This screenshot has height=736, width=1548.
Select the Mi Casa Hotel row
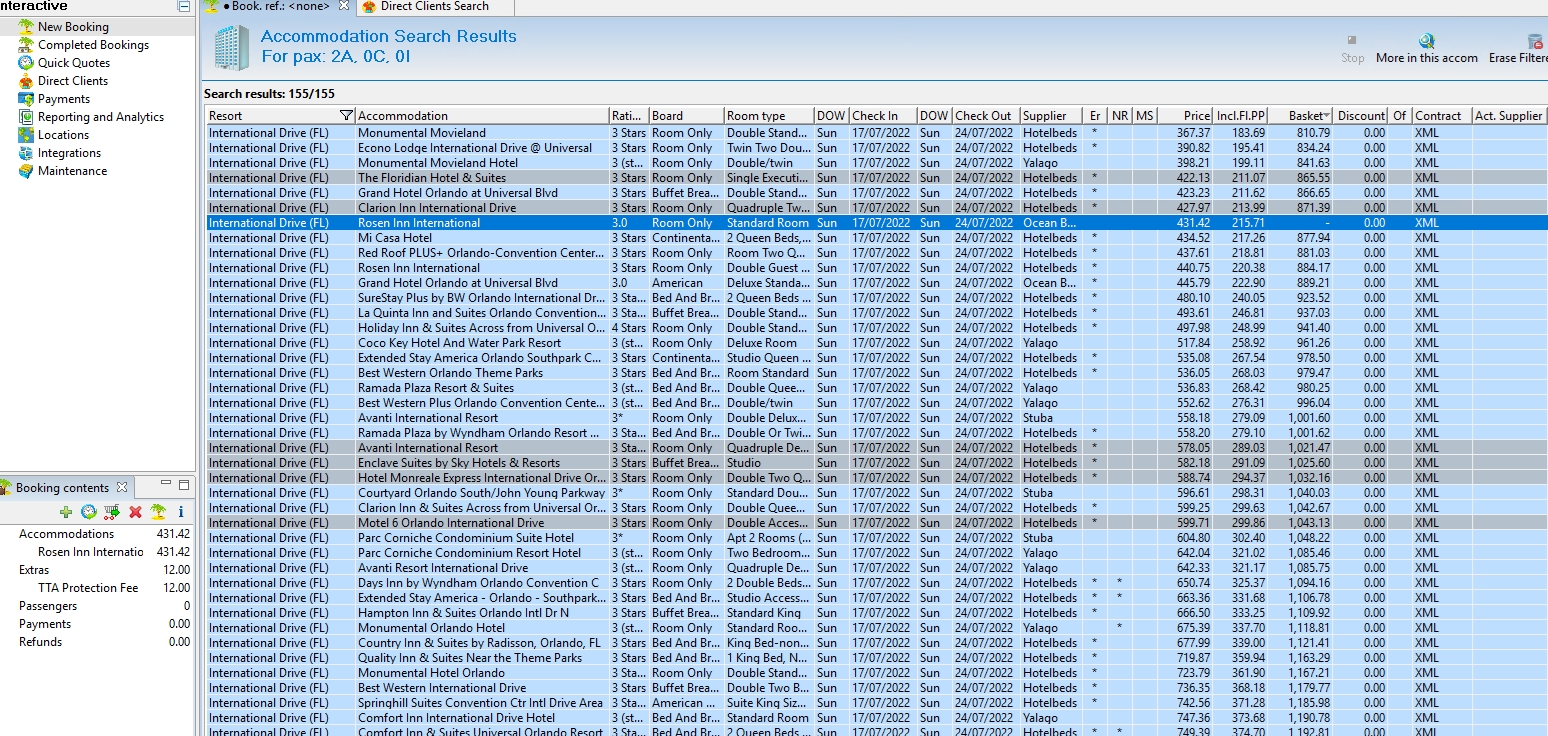tap(876, 238)
